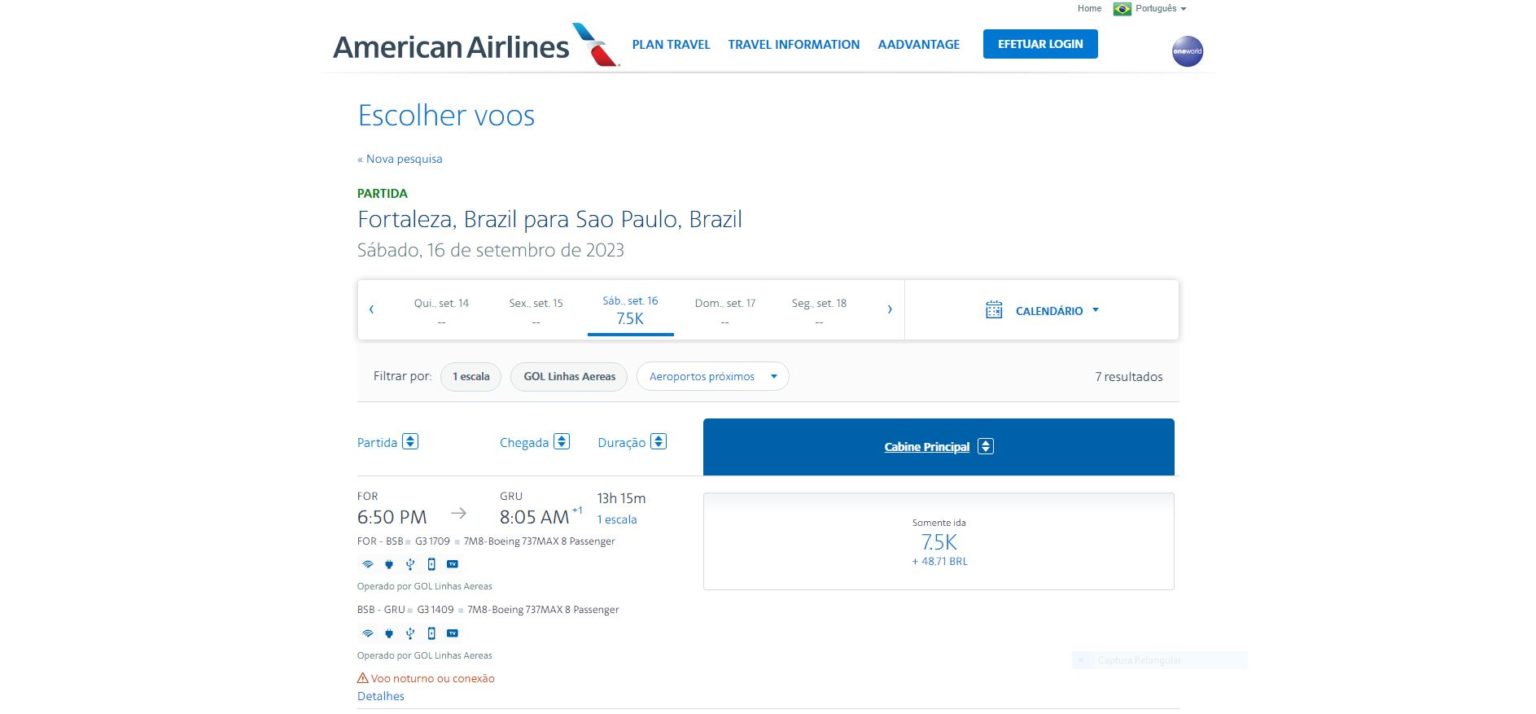Select the mobile device icon for BSB-GRU segment
Viewport: 1536px width, 714px height.
coord(431,633)
